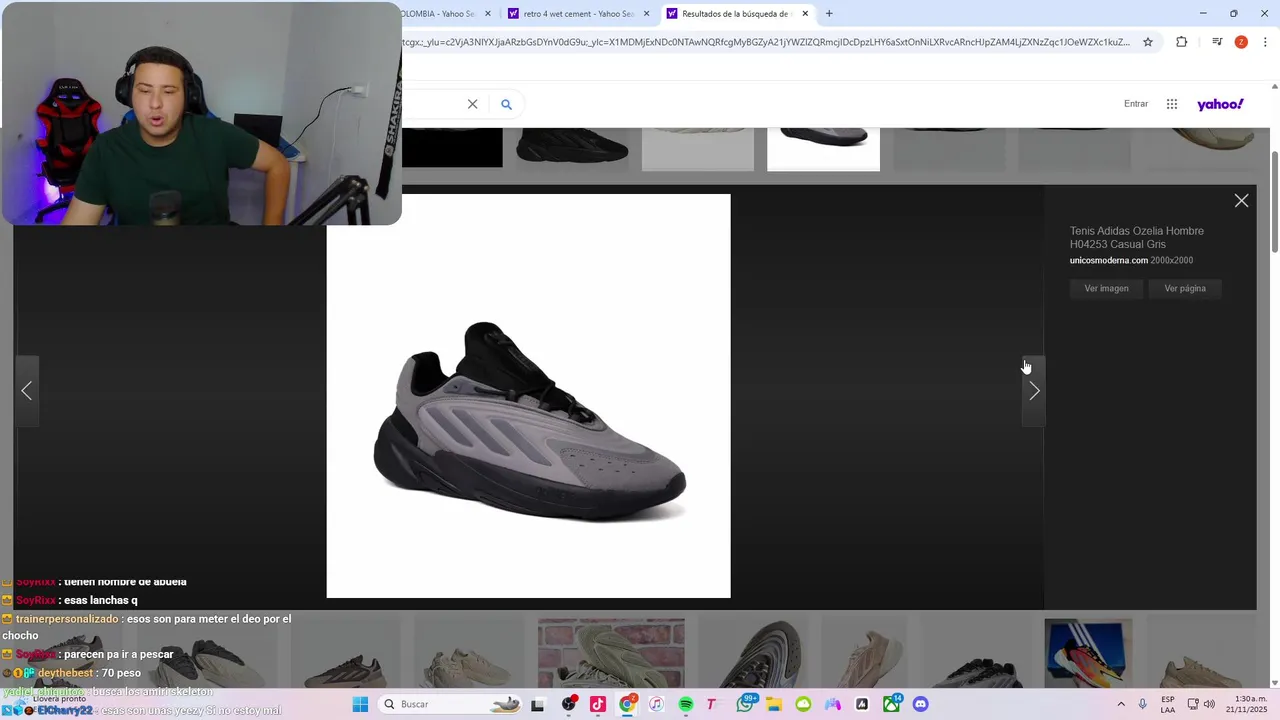
Task: Open the Tenis Adidas Ozelia title link
Action: click(x=1137, y=237)
